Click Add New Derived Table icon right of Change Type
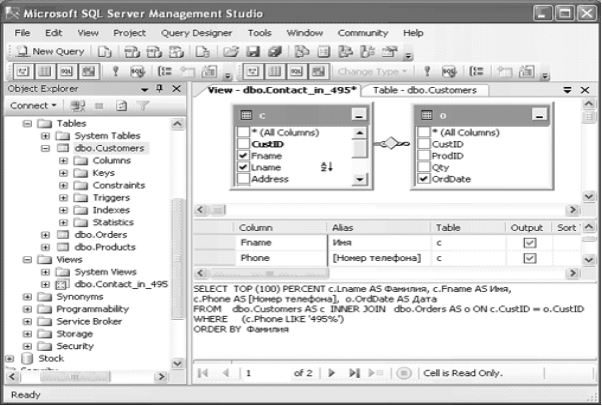The height and width of the screenshot is (406, 602). pyautogui.click(x=526, y=71)
